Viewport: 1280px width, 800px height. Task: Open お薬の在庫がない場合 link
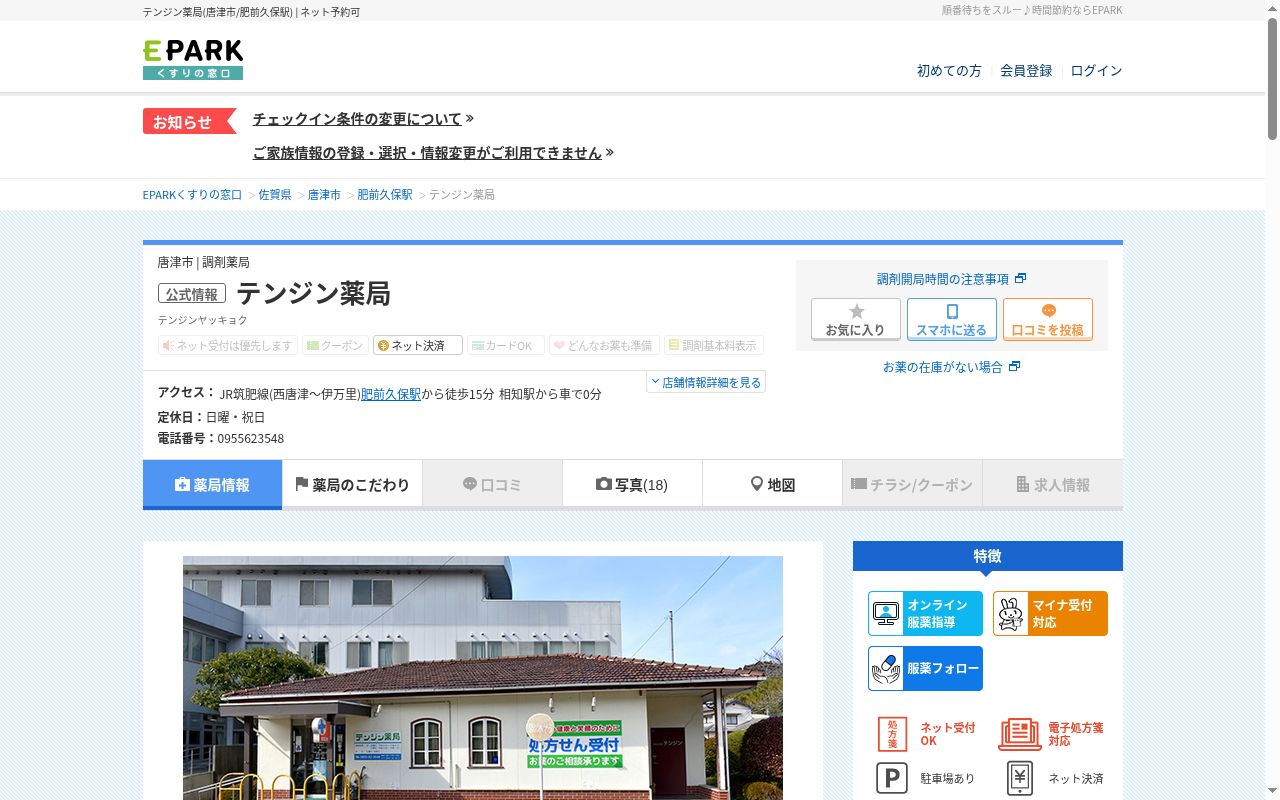pyautogui.click(x=951, y=367)
